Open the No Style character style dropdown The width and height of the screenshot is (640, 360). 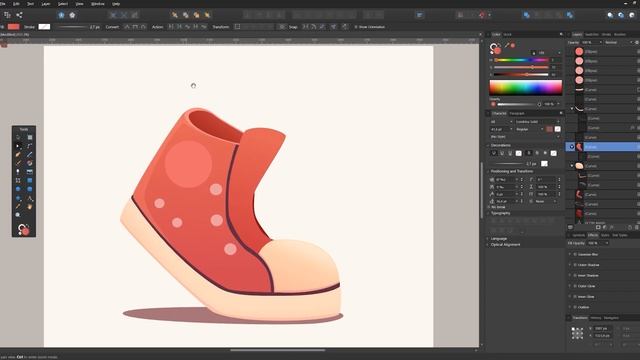pos(524,137)
